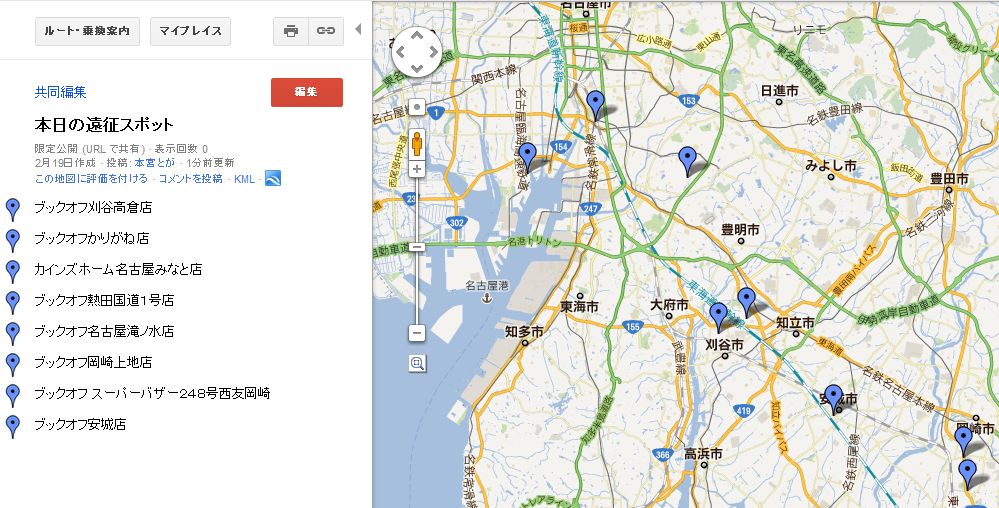Select ブックオフかりがね店 in list
This screenshot has height=508, width=999.
[92, 238]
